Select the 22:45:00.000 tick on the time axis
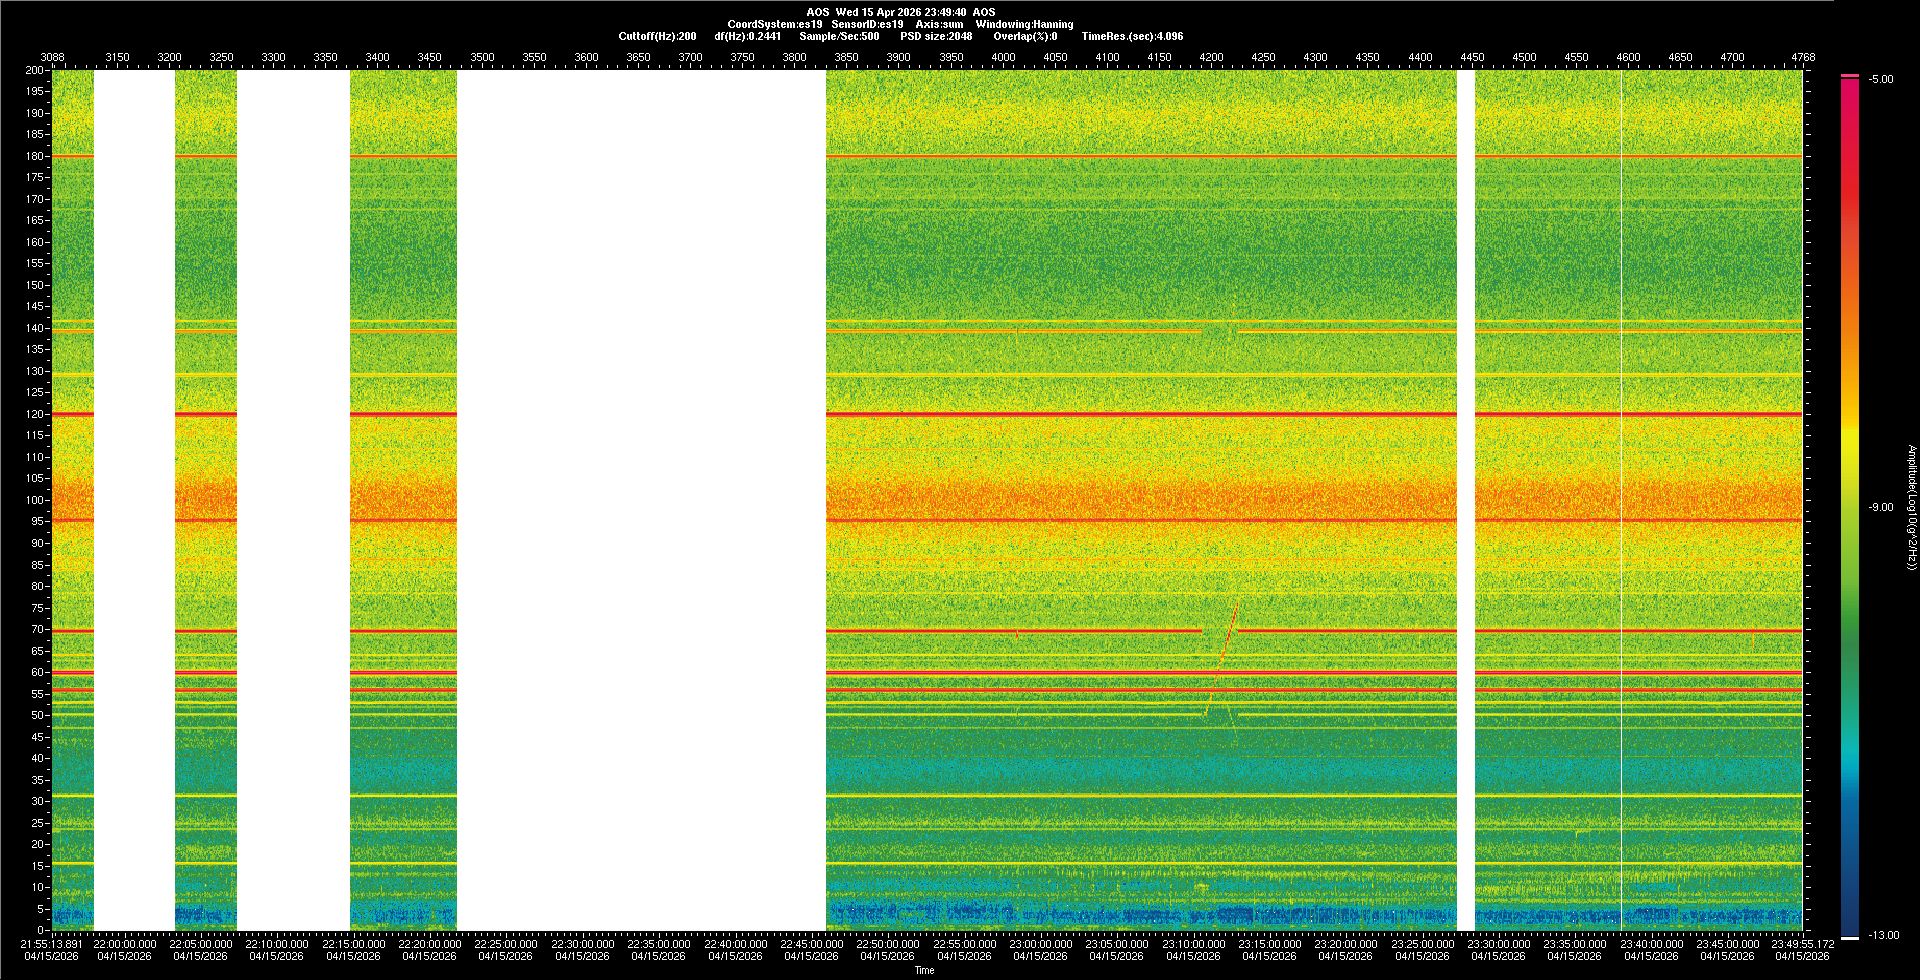Image resolution: width=1920 pixels, height=980 pixels. click(x=811, y=944)
